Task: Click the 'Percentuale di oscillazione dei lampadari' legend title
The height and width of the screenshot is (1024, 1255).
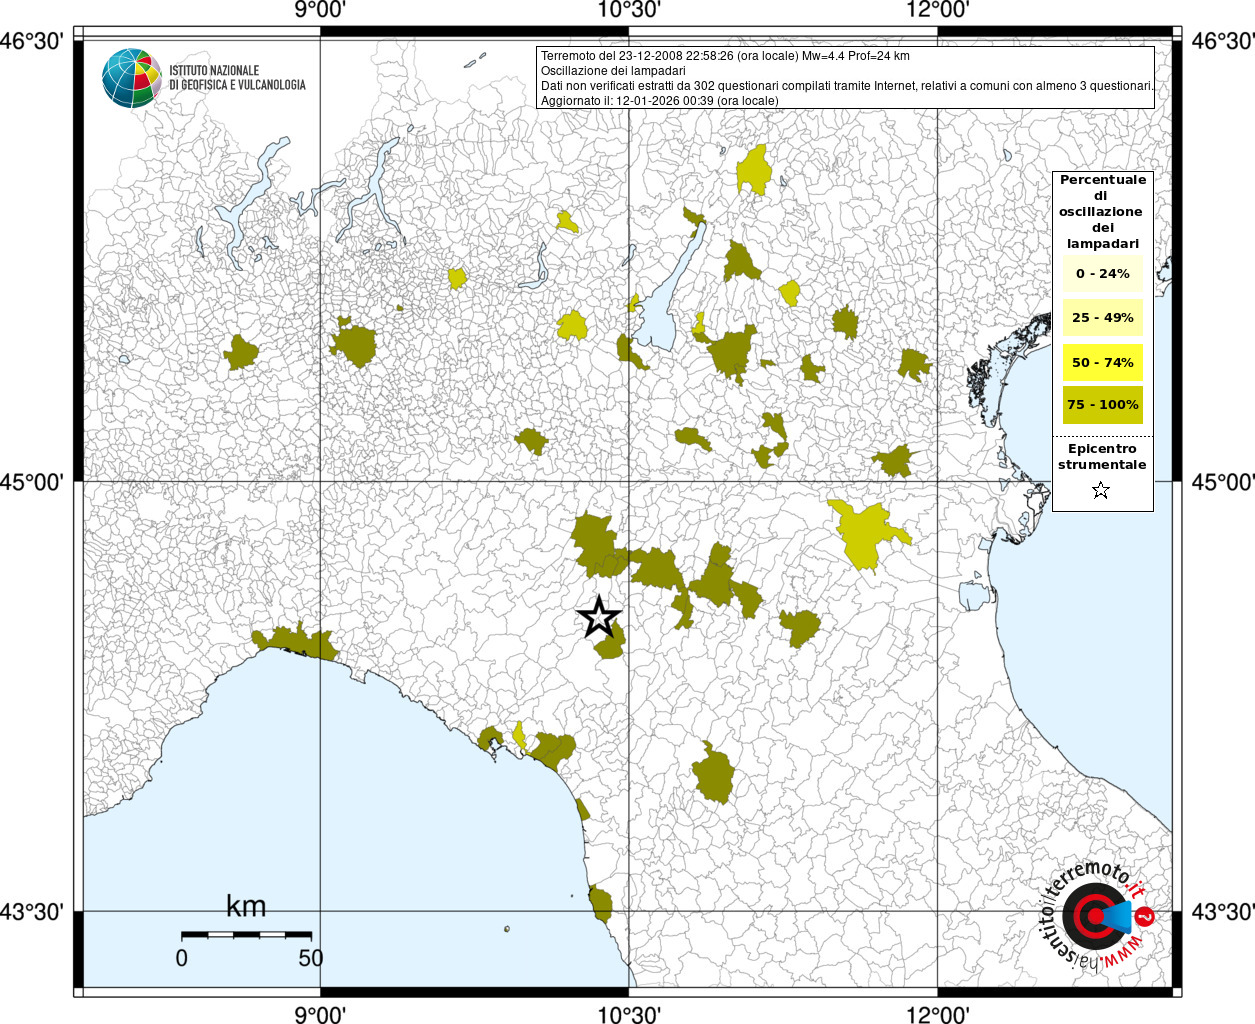Action: (1102, 212)
